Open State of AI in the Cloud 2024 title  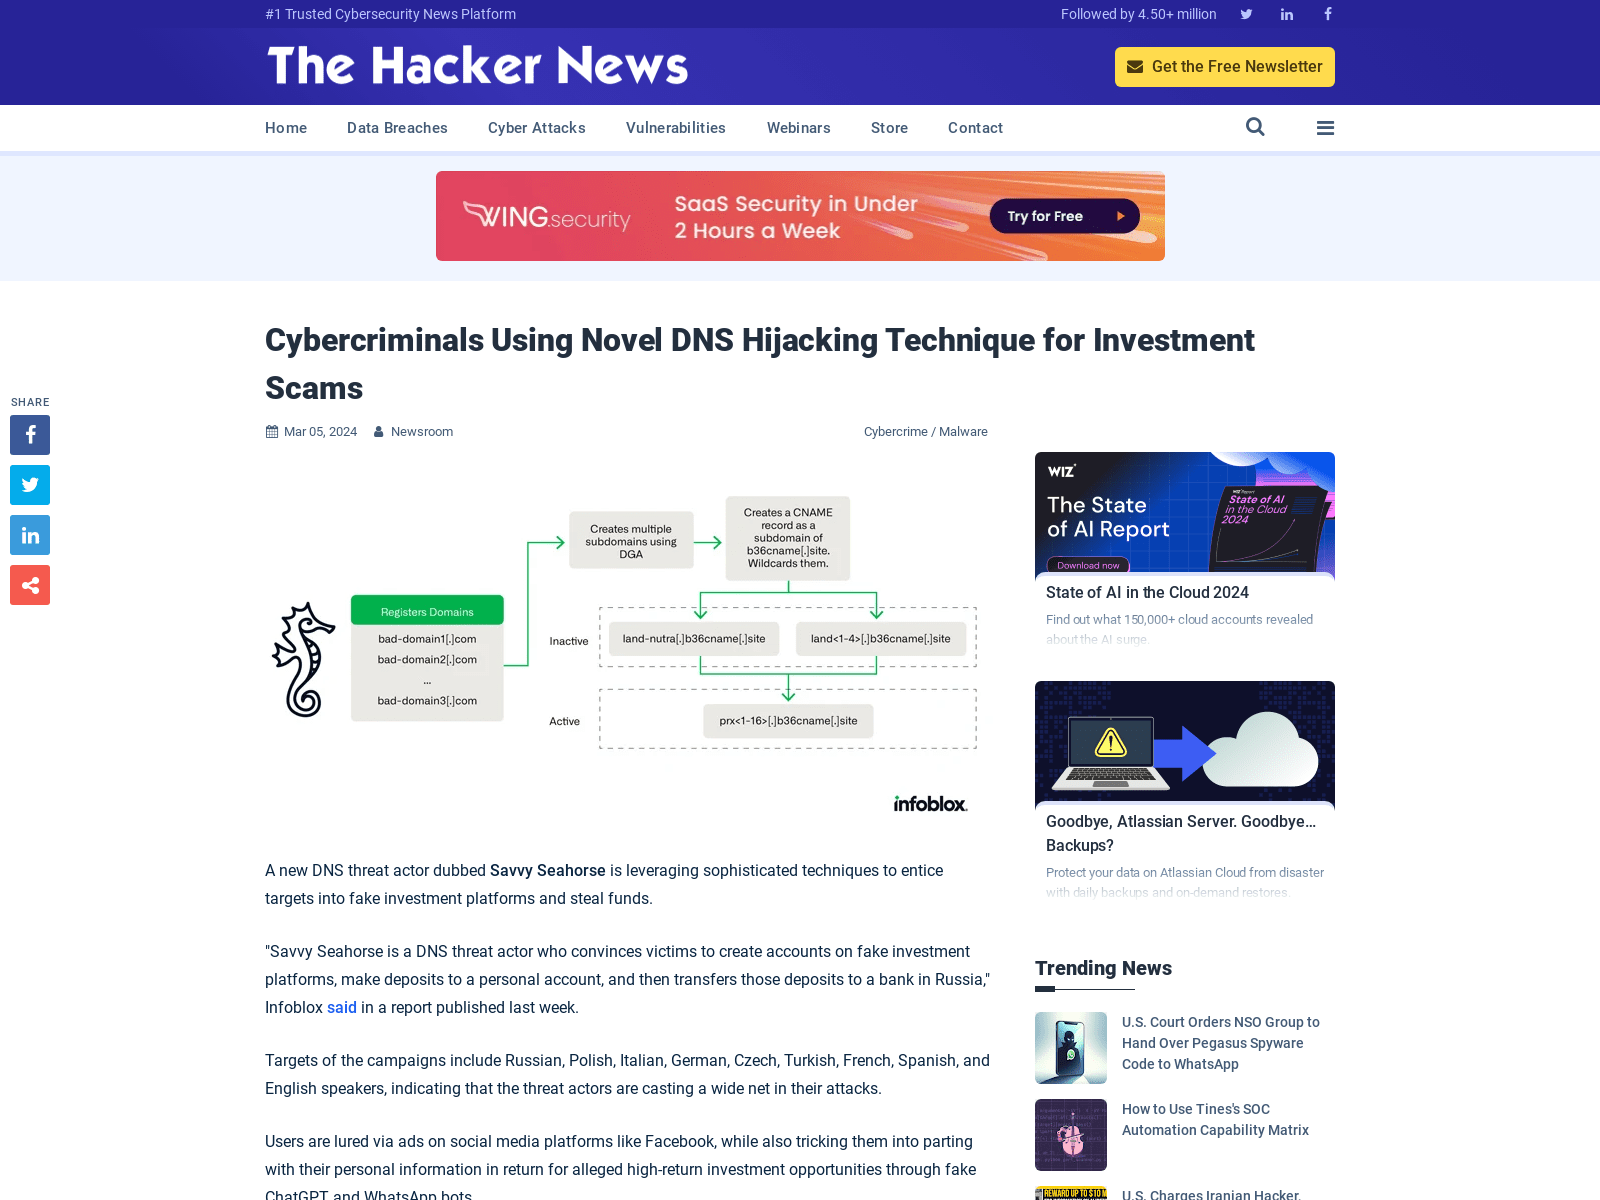point(1147,592)
